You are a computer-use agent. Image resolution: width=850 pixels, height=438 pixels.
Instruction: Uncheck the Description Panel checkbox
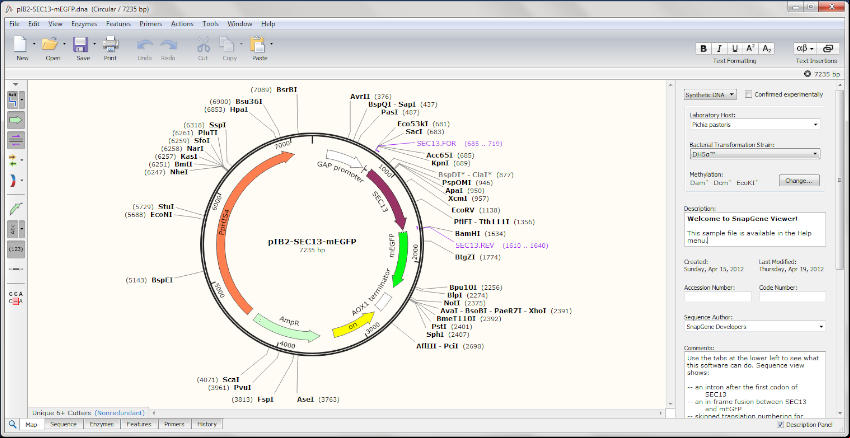[x=781, y=424]
